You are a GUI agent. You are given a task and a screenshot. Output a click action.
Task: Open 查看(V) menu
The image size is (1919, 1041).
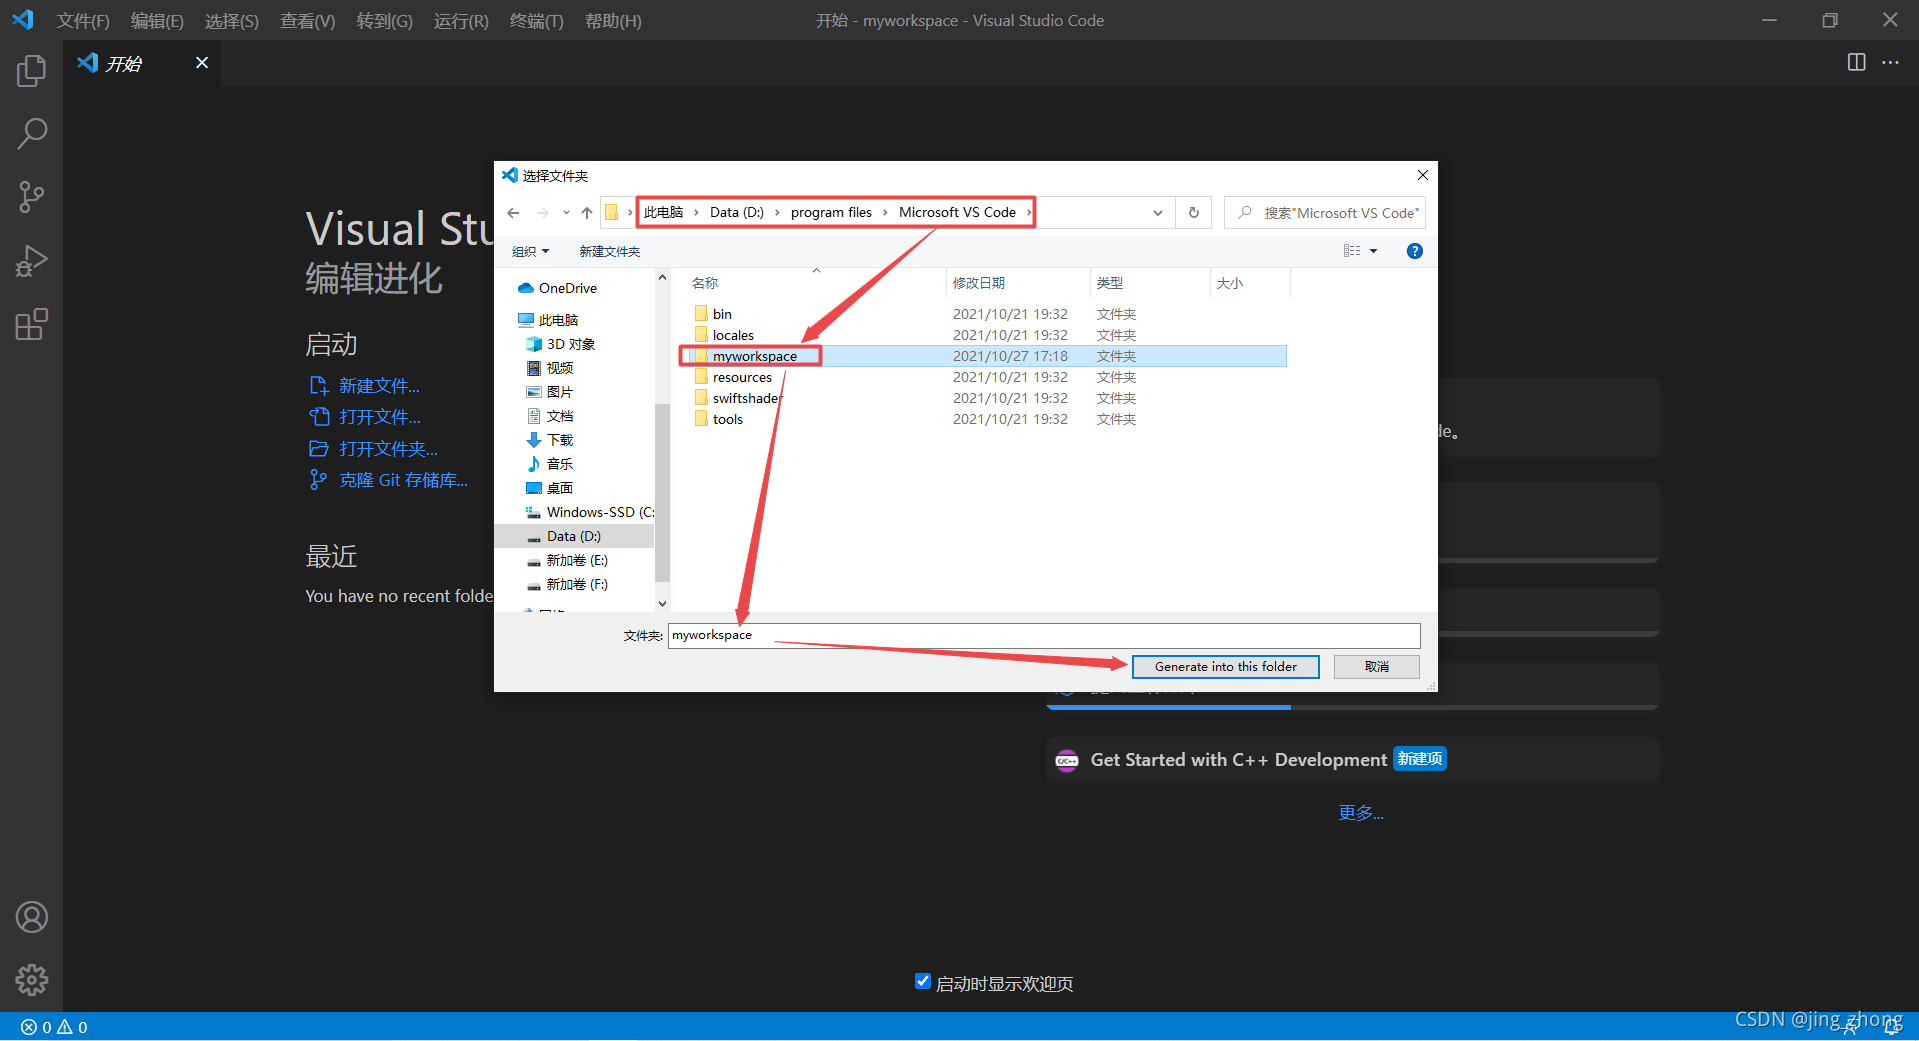(x=308, y=21)
